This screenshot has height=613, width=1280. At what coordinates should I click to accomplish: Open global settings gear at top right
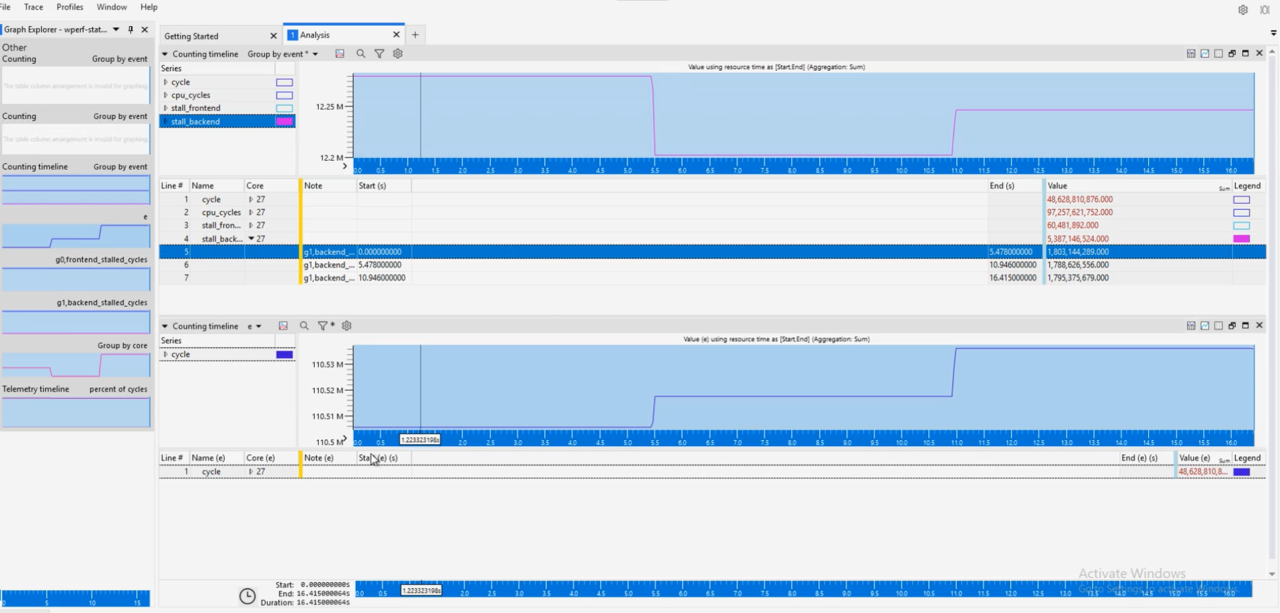coord(1243,10)
